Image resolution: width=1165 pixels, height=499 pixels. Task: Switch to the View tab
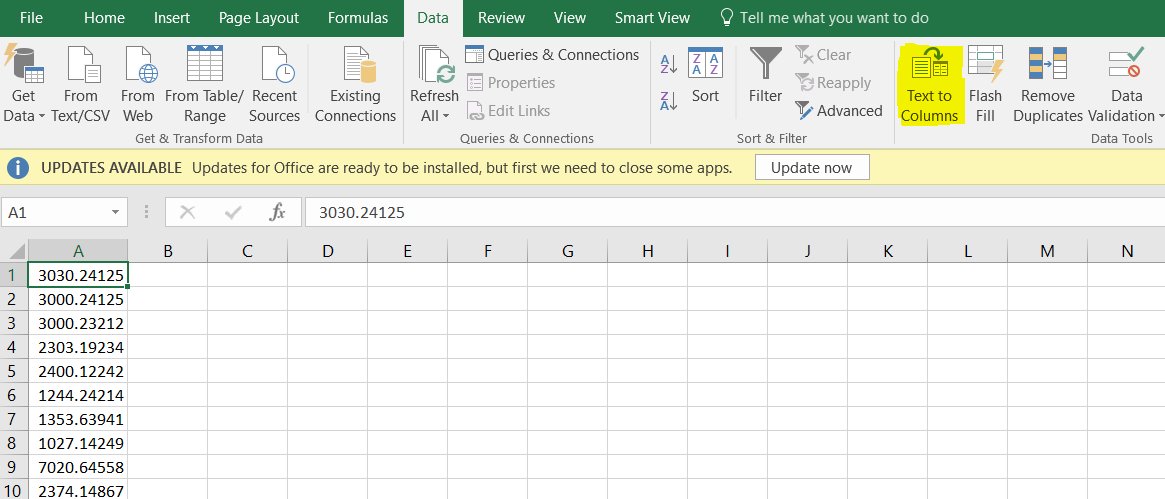pyautogui.click(x=570, y=18)
